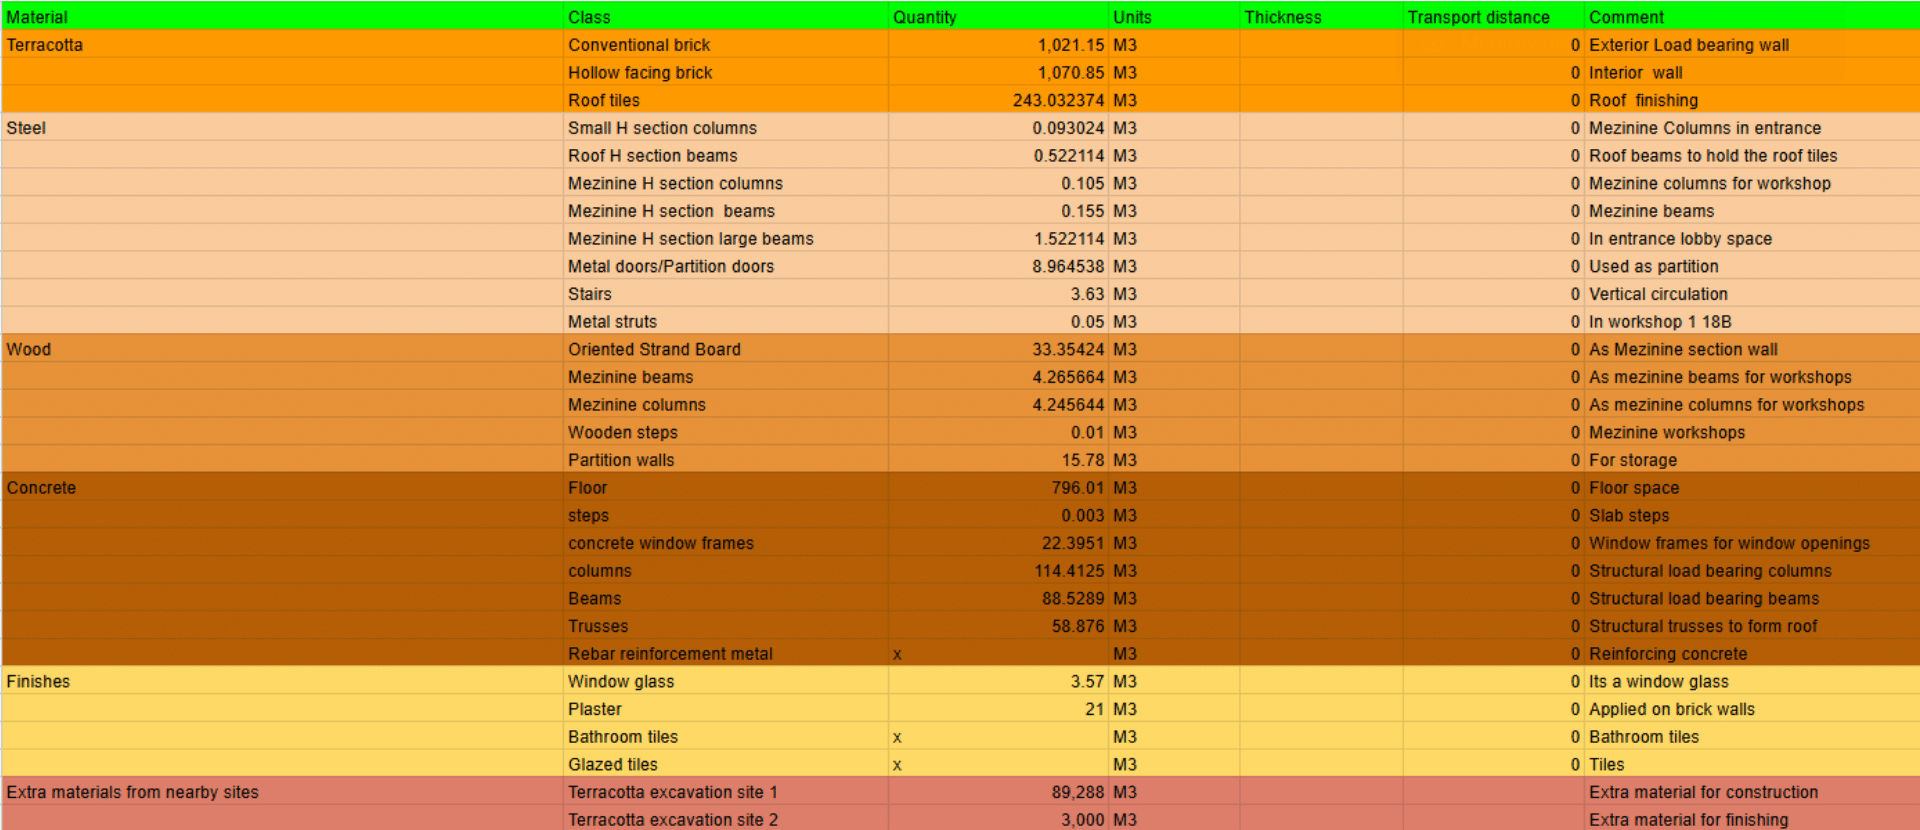Click In entrance lobby space comment

click(x=1752, y=239)
